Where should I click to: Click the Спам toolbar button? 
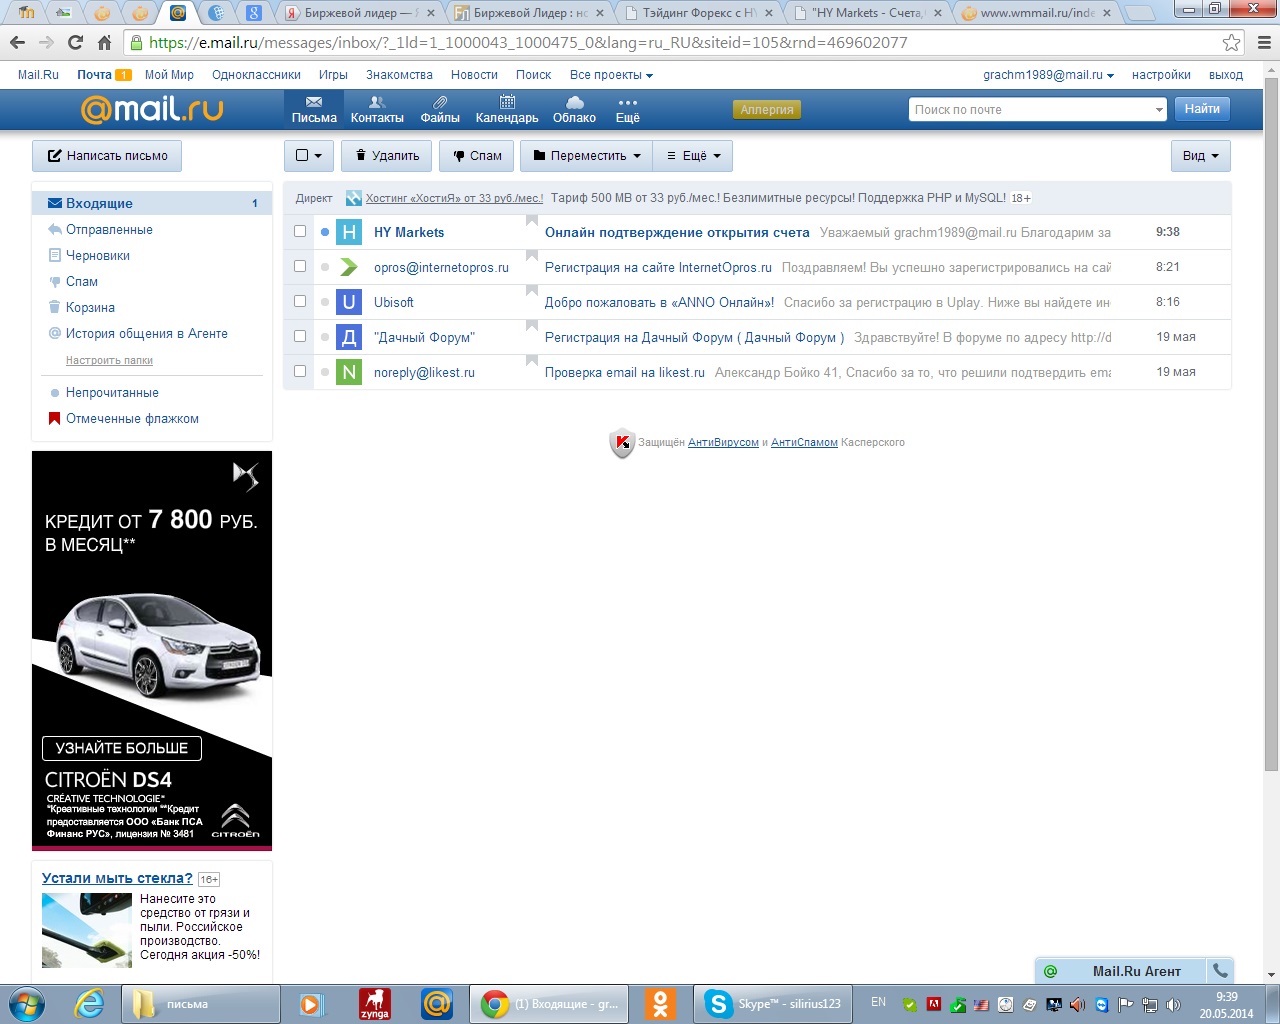click(x=476, y=156)
